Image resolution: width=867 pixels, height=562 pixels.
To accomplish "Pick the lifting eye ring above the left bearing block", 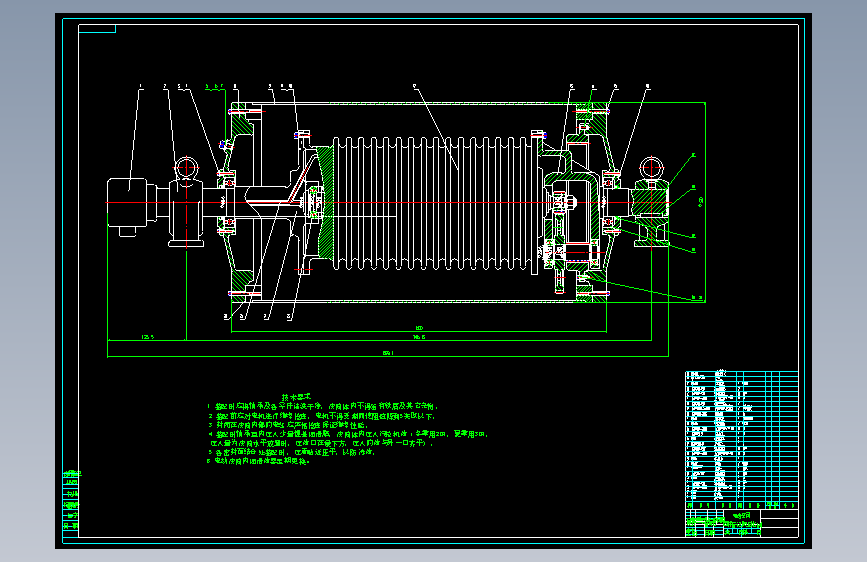I will (186, 168).
